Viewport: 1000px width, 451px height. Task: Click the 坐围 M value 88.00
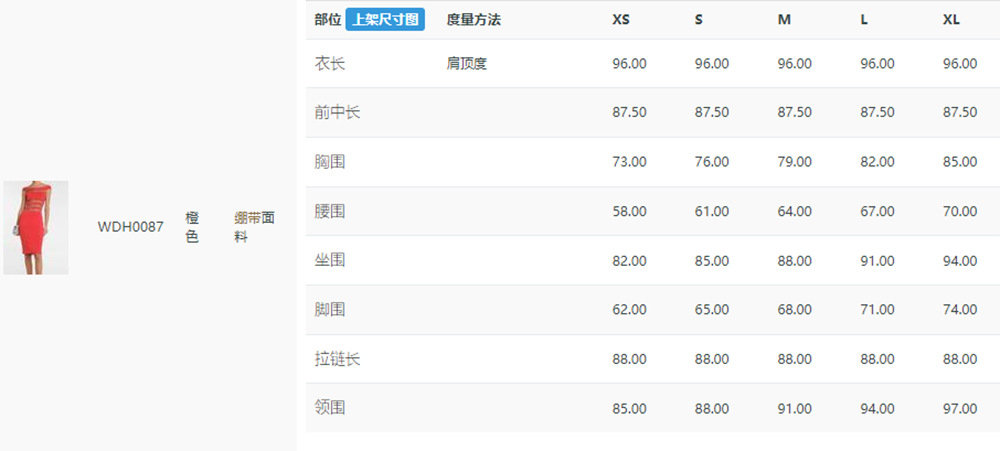pyautogui.click(x=795, y=261)
